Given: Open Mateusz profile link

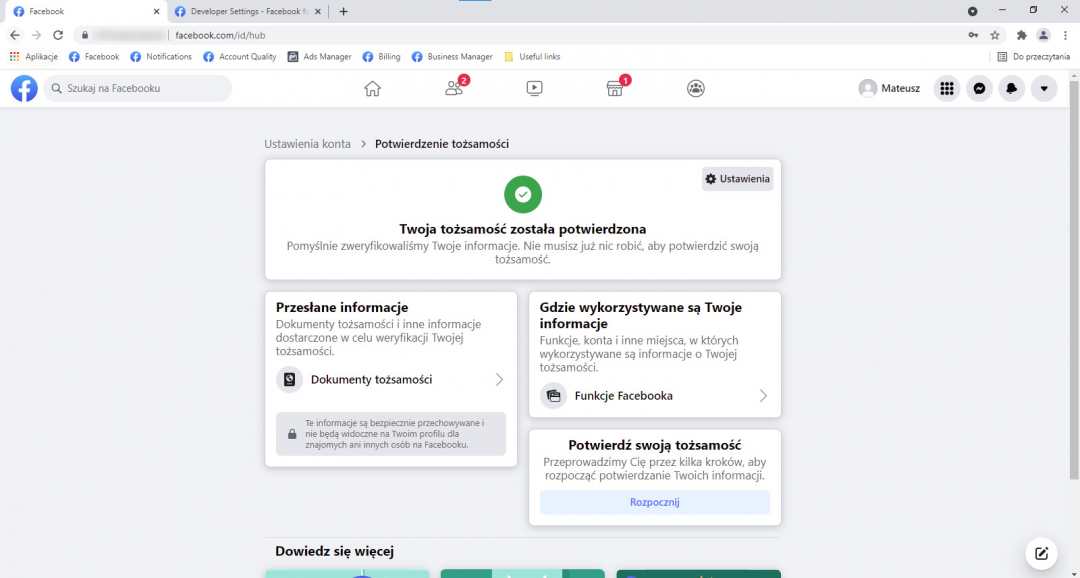Looking at the screenshot, I should coord(889,88).
